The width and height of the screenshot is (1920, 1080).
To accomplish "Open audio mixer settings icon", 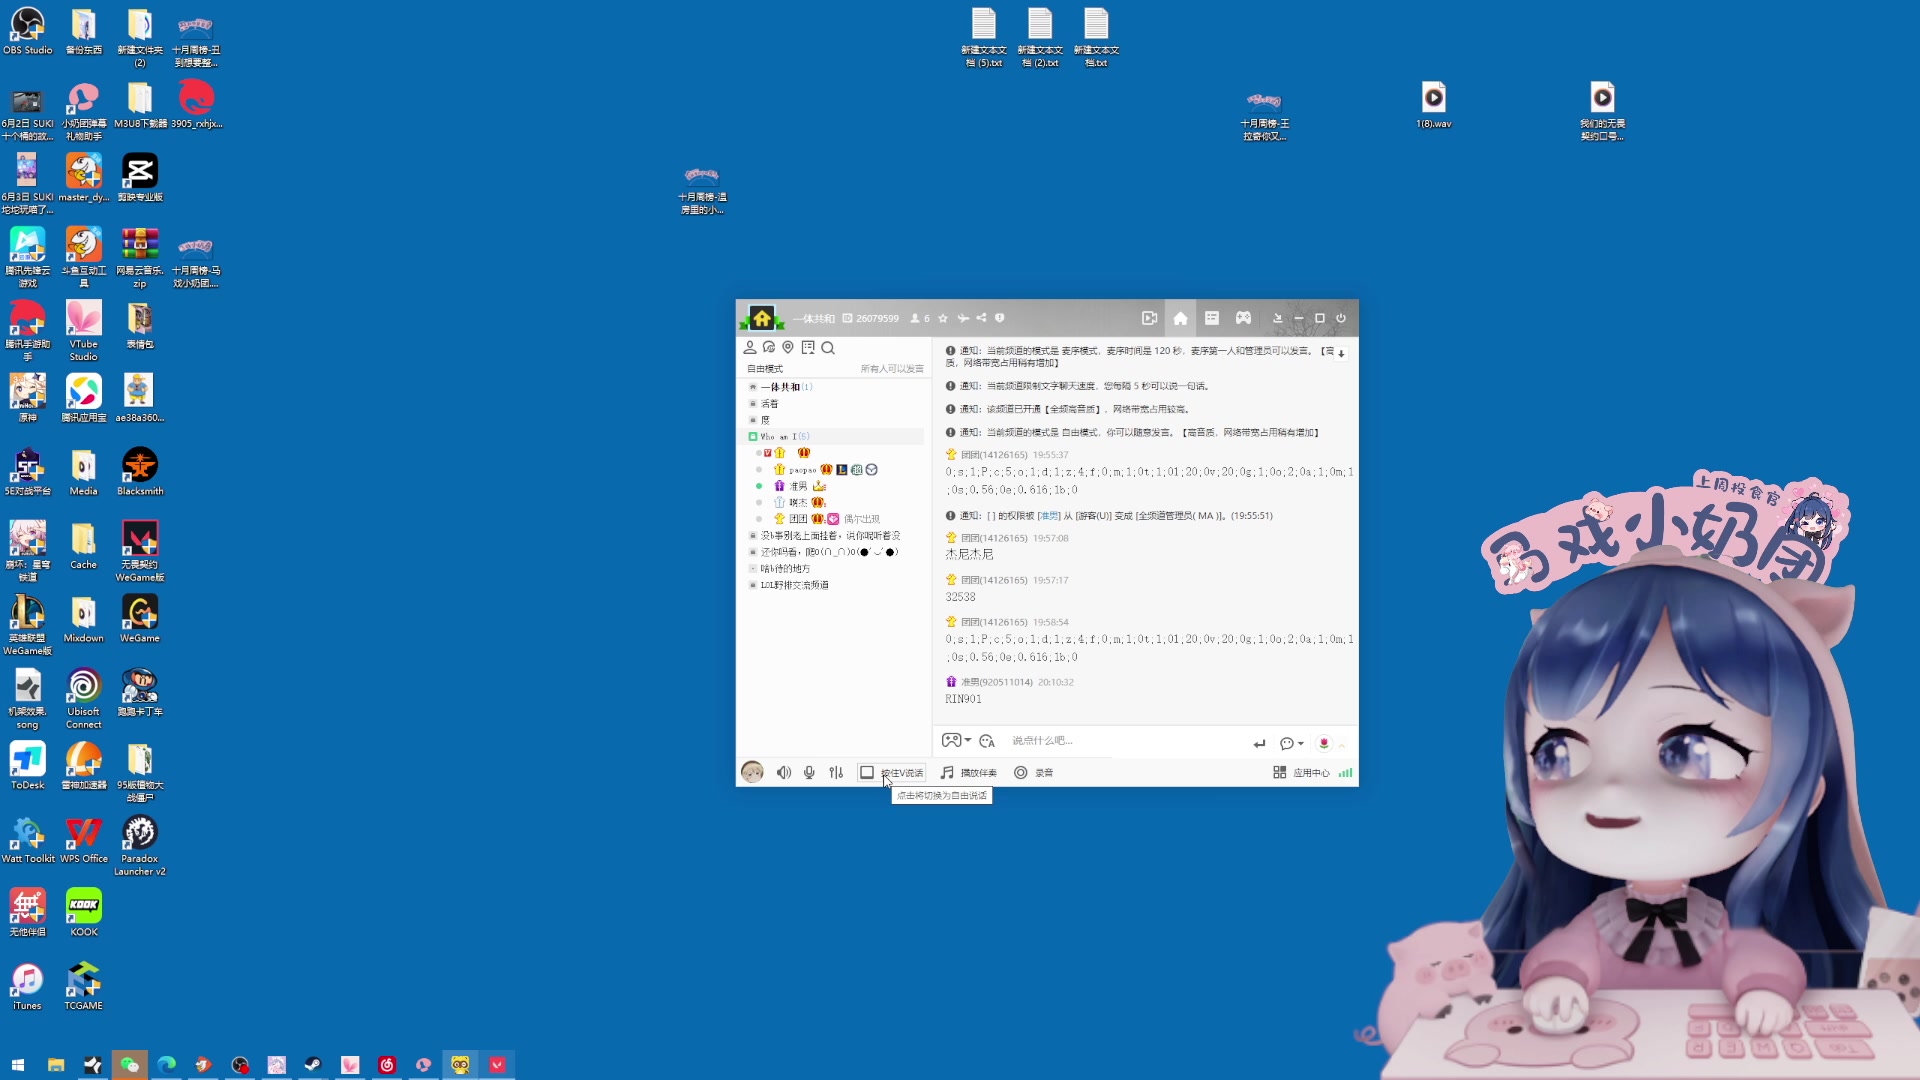I will [x=836, y=773].
